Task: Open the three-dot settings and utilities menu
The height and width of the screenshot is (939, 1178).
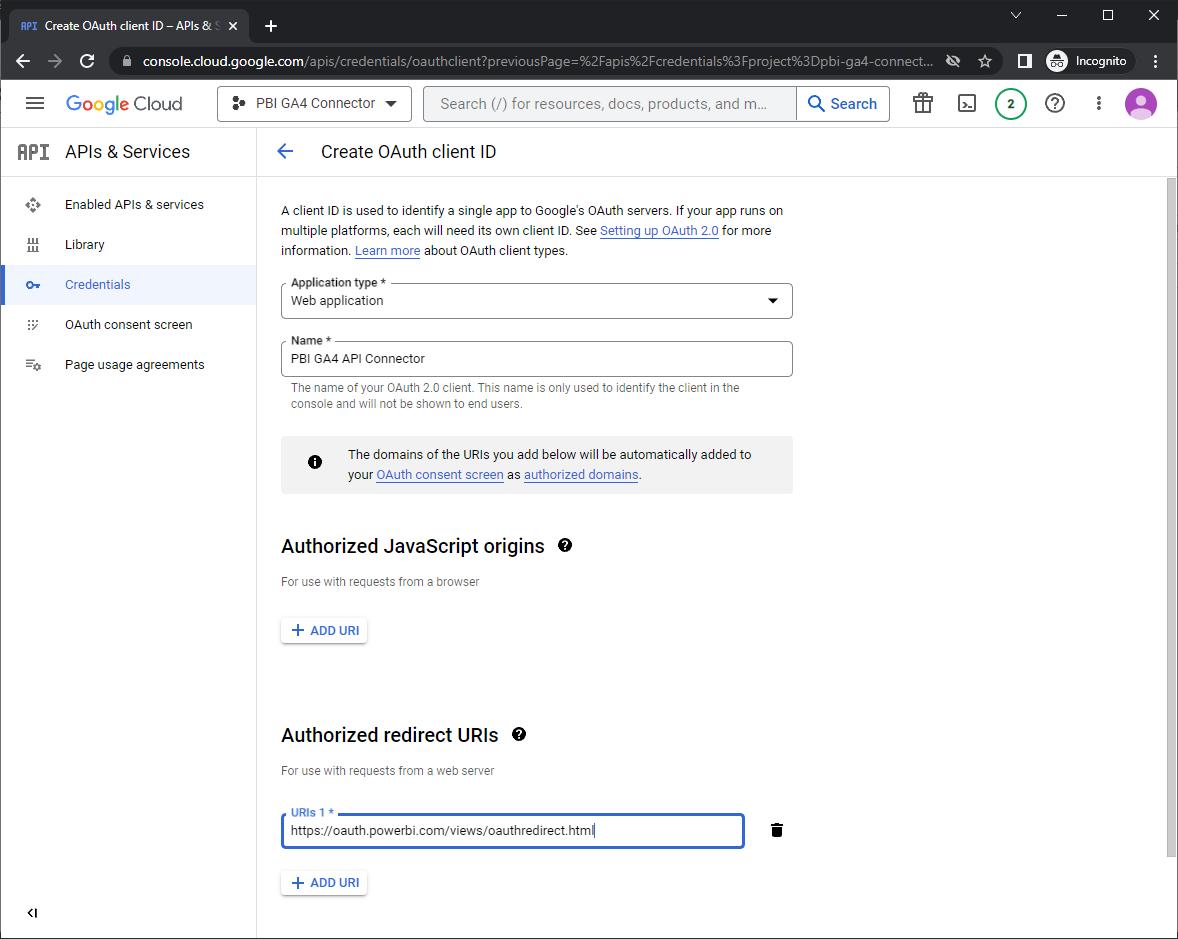Action: click(1098, 103)
